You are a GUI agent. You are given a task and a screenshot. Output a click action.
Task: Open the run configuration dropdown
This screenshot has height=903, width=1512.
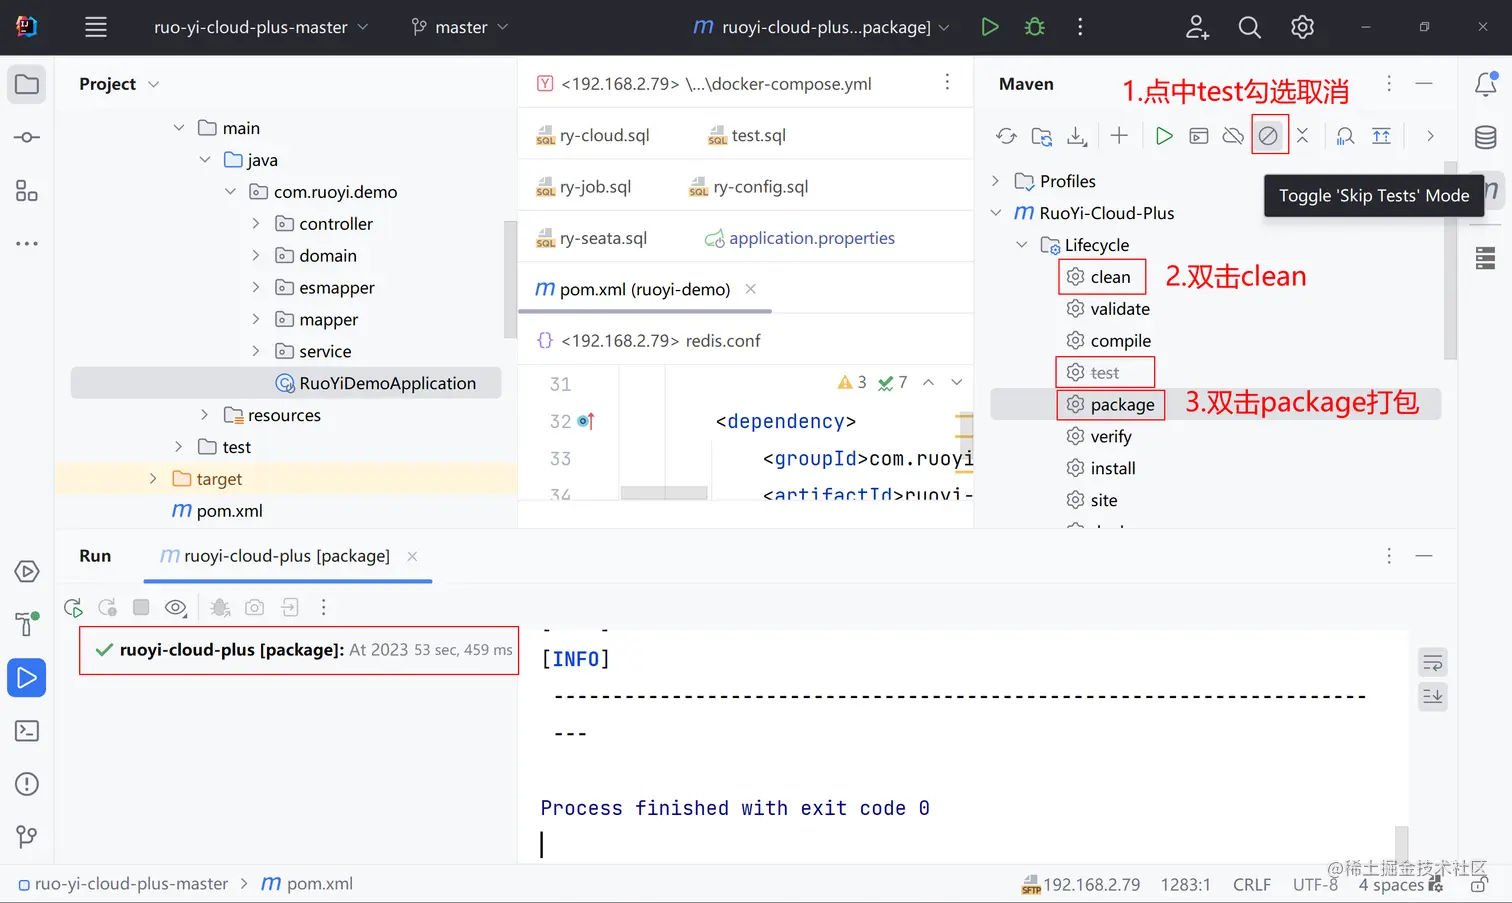point(821,27)
